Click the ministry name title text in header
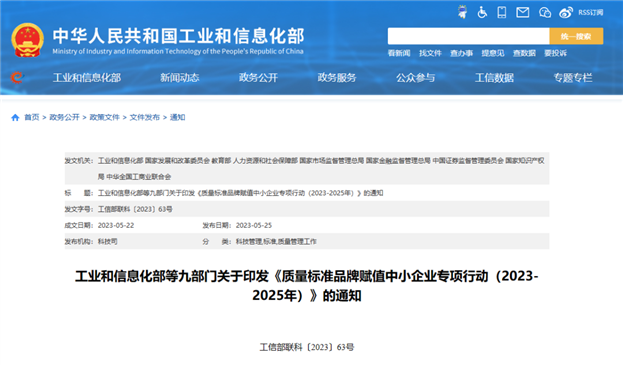Viewport: 623px width, 366px height. coord(178,36)
